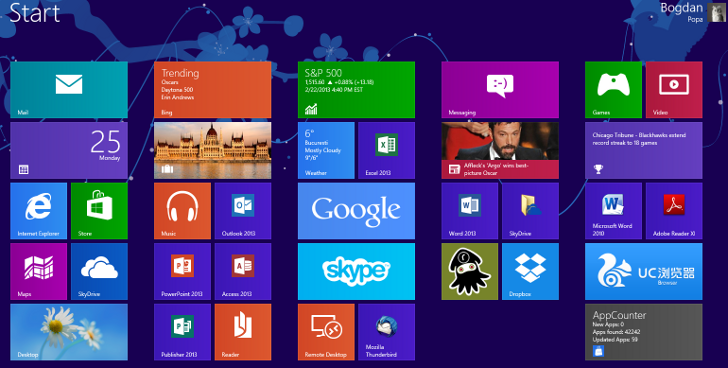Open the S&P 500 Finance tile
Viewport: 728px width, 368px height.
[x=357, y=90]
